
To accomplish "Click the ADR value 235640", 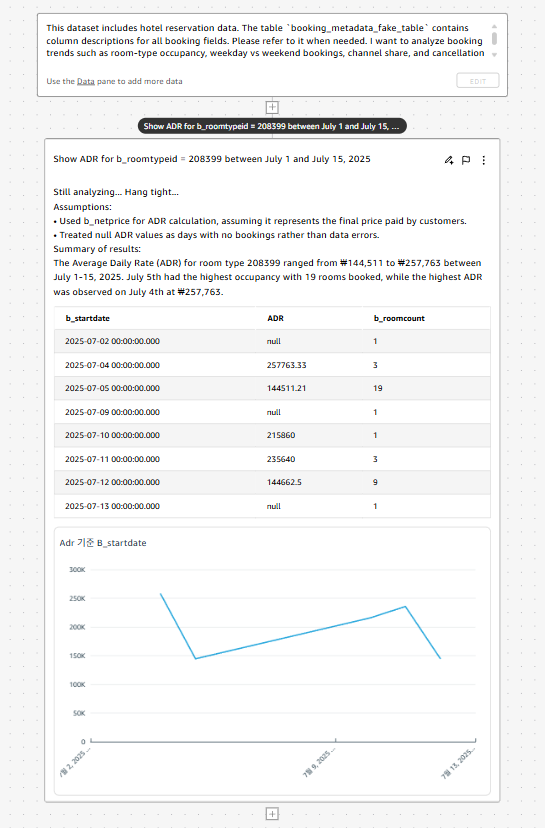I will 281,459.
